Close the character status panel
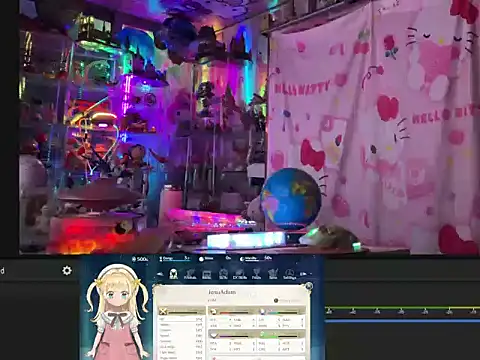480x360 pixels. [x=309, y=286]
